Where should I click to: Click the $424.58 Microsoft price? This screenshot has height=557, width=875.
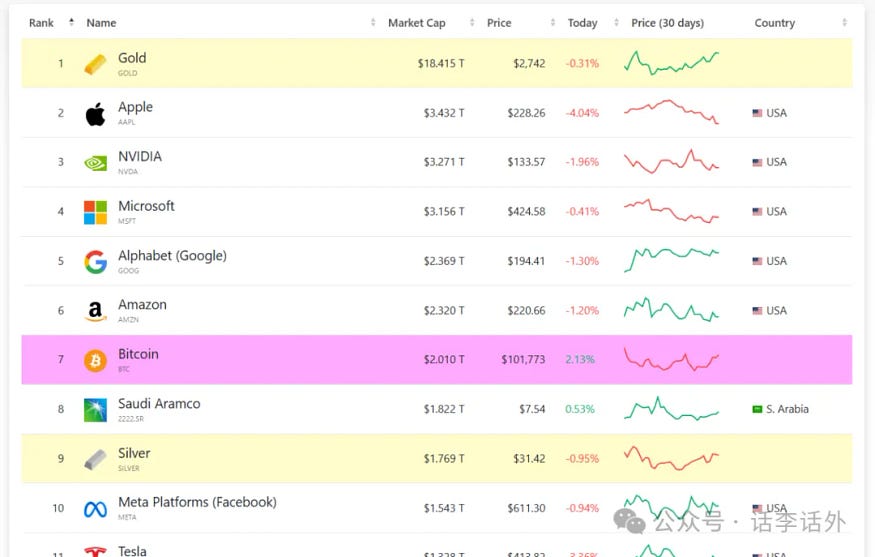tap(526, 212)
